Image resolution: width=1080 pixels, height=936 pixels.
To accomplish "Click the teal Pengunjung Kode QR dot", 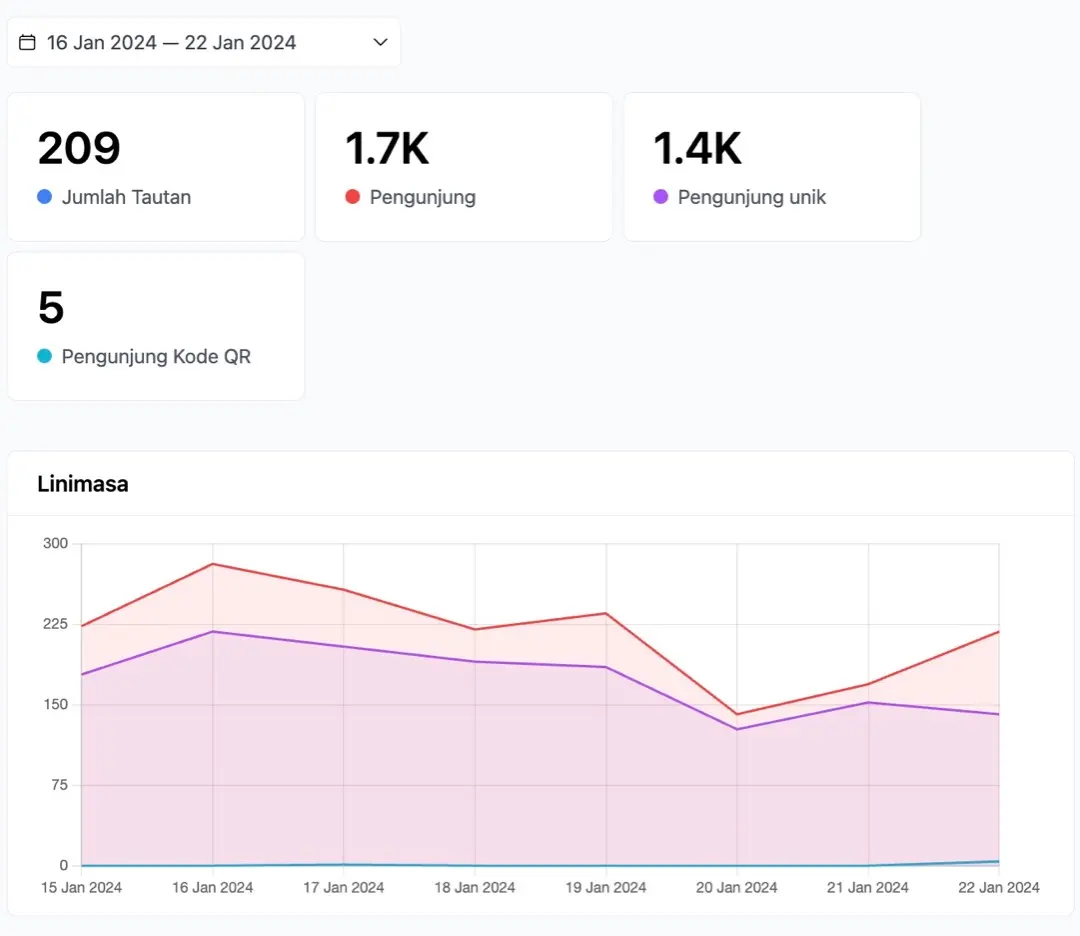I will click(x=45, y=356).
